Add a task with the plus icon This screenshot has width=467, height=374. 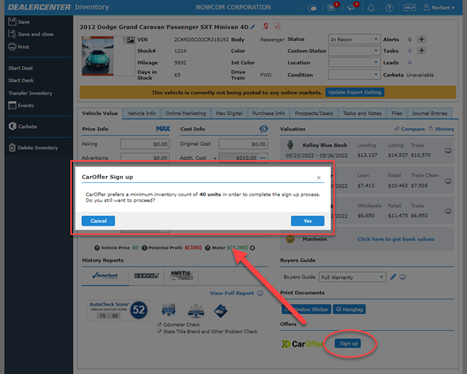(x=421, y=51)
